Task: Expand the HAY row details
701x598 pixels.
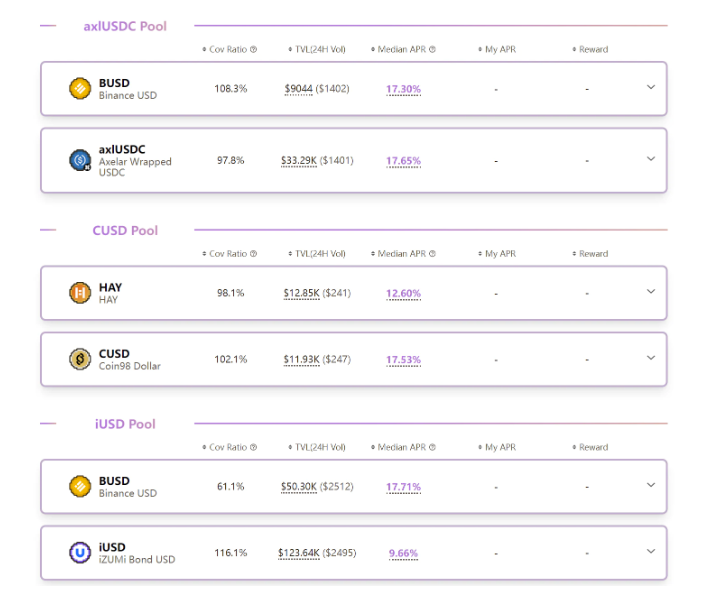Action: [x=651, y=292]
